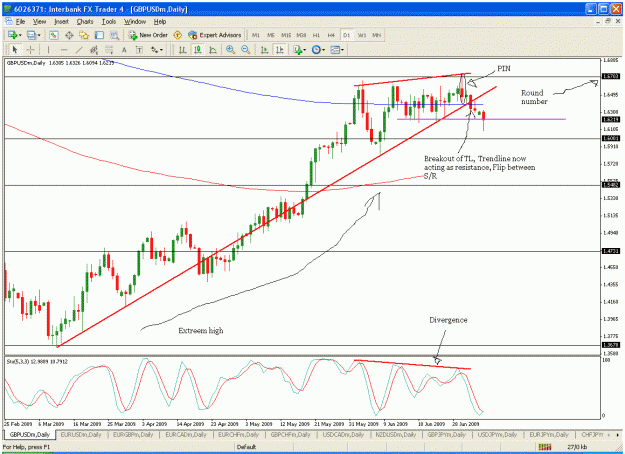This screenshot has height=454, width=625.
Task: Open the Profiles menu icon
Action: (31, 35)
